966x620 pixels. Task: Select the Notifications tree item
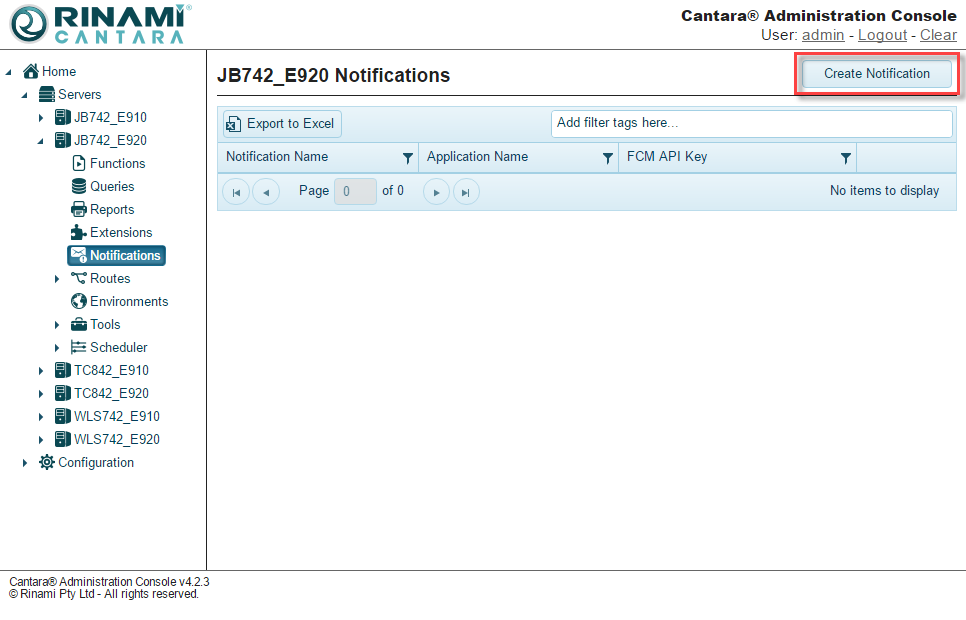tap(124, 255)
